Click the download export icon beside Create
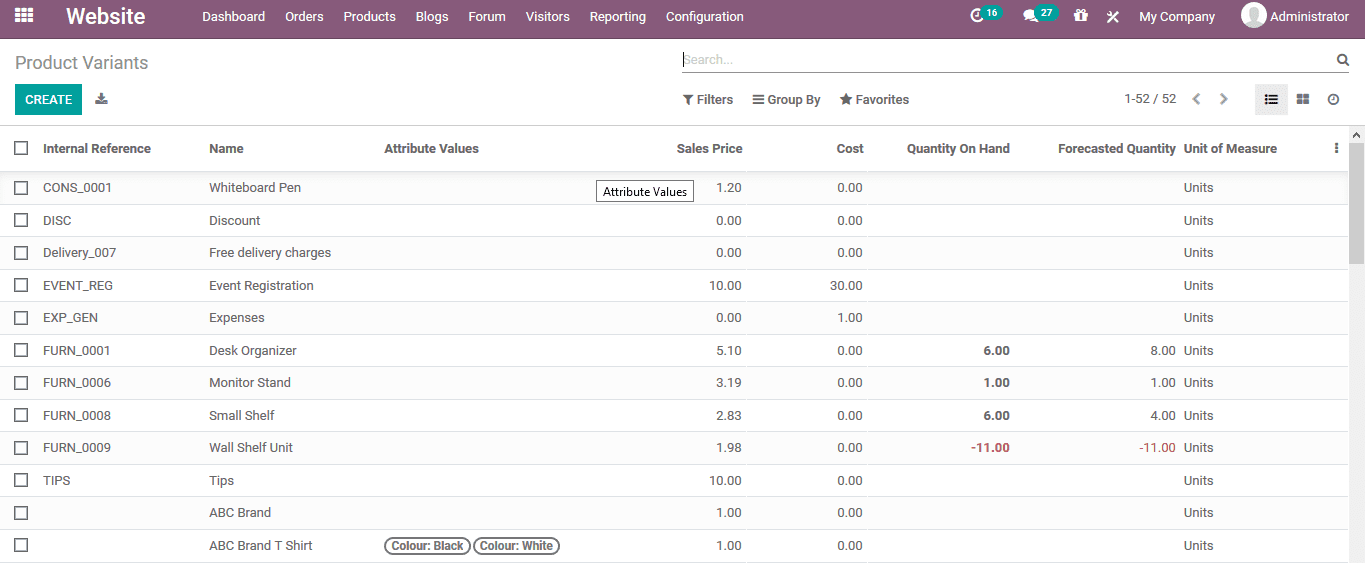This screenshot has width=1365, height=563. (101, 99)
